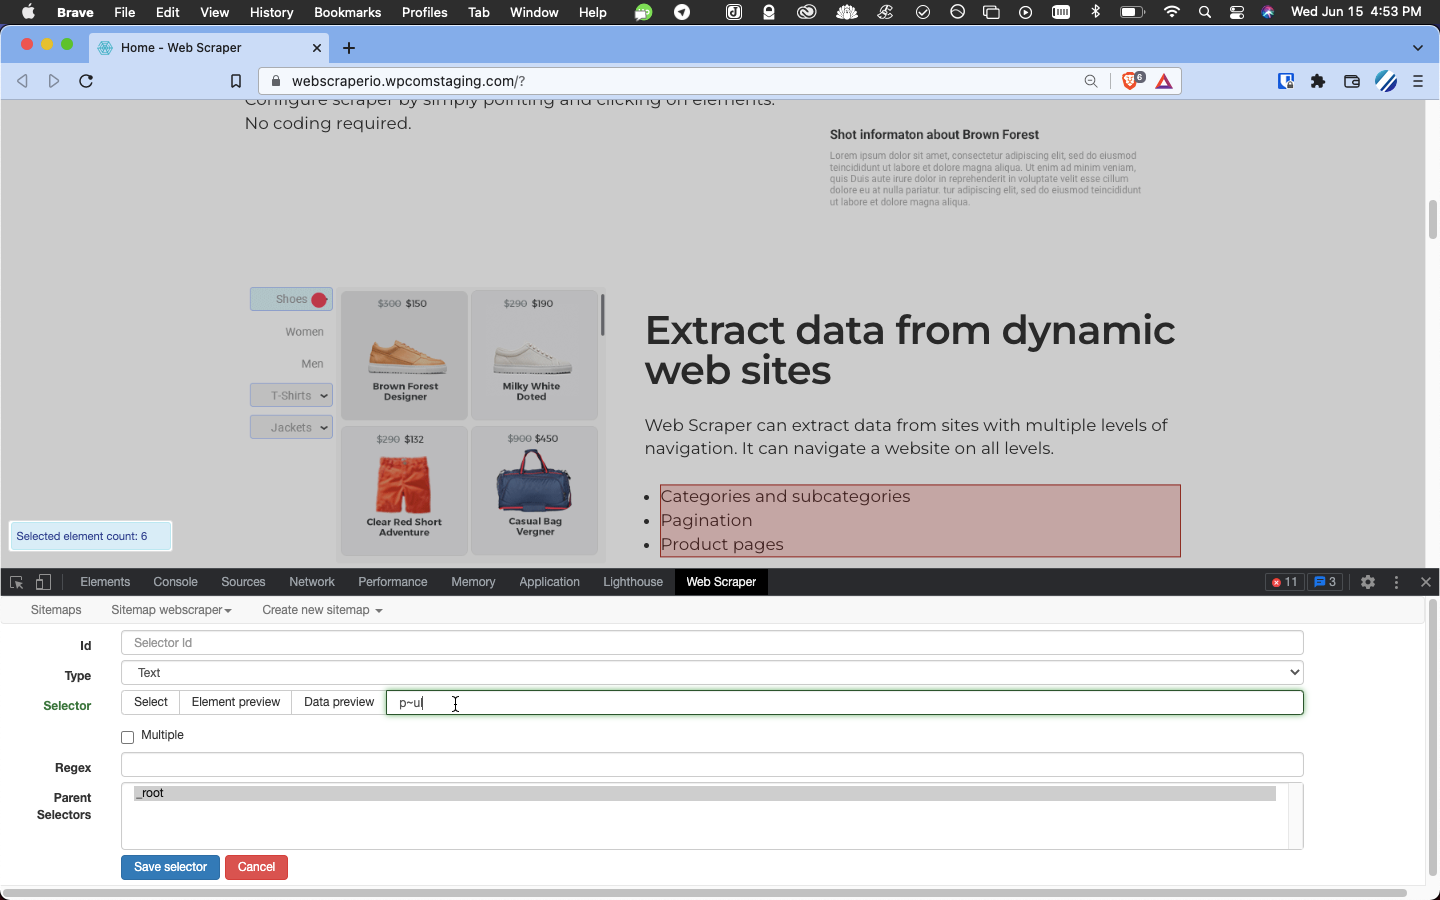Activate the DevTools inspect element picker
The image size is (1440, 900).
tap(16, 582)
